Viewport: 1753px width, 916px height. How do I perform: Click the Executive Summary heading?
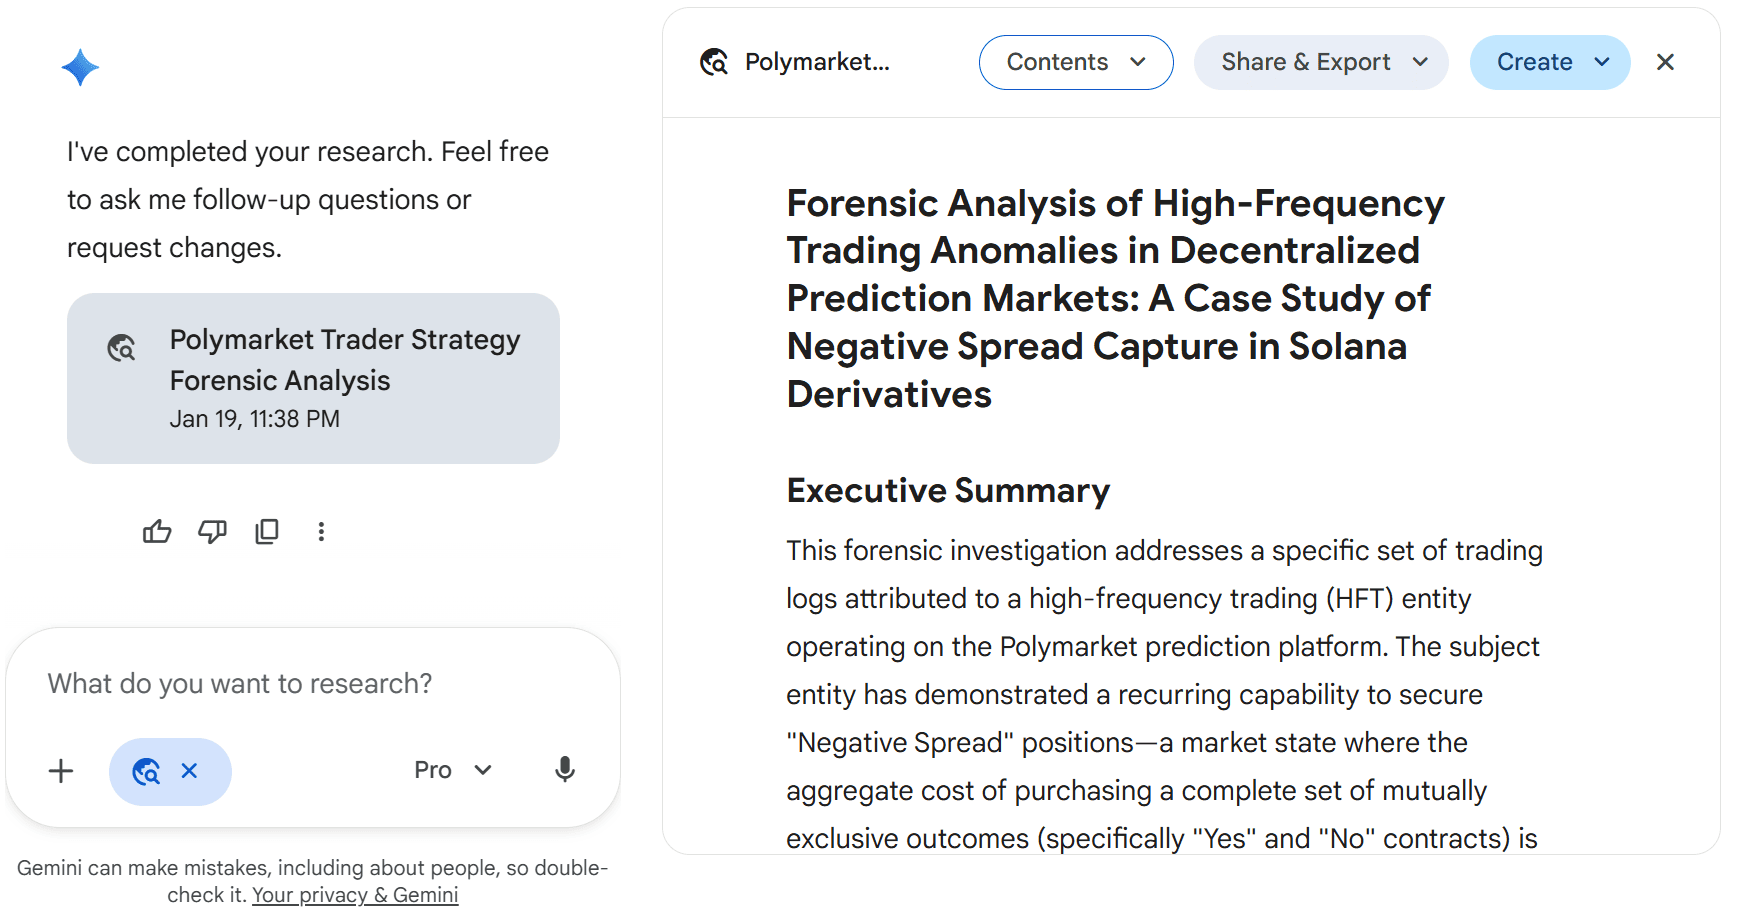point(948,491)
